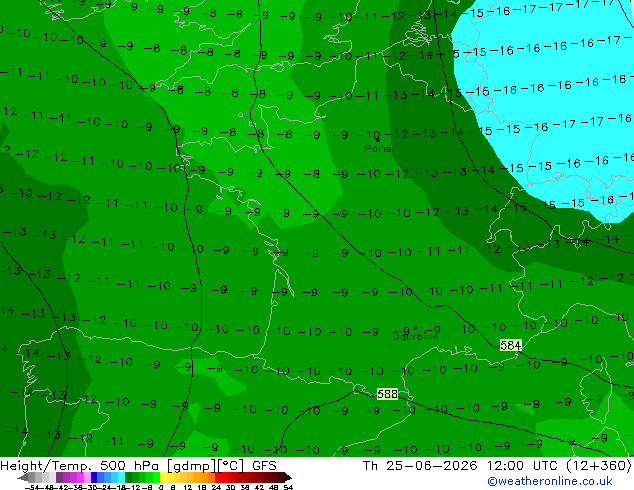
Task: Open the weatheronline.co.uk copyright link
Action: (550, 481)
